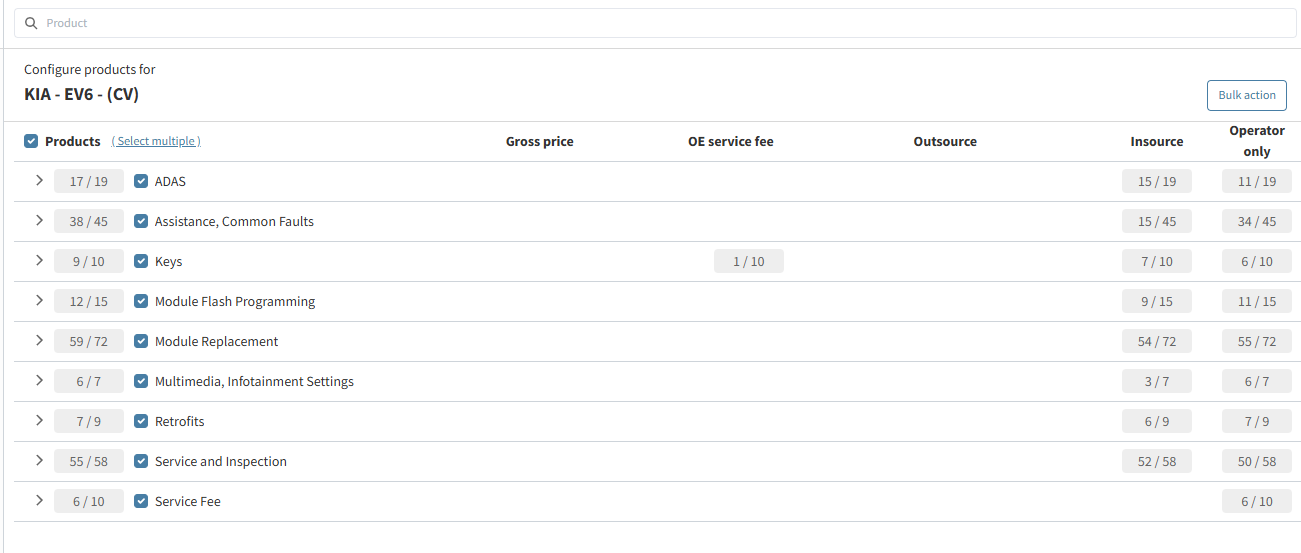
Task: Click Service and Inspection 55 / 58 count badge
Action: (89, 461)
